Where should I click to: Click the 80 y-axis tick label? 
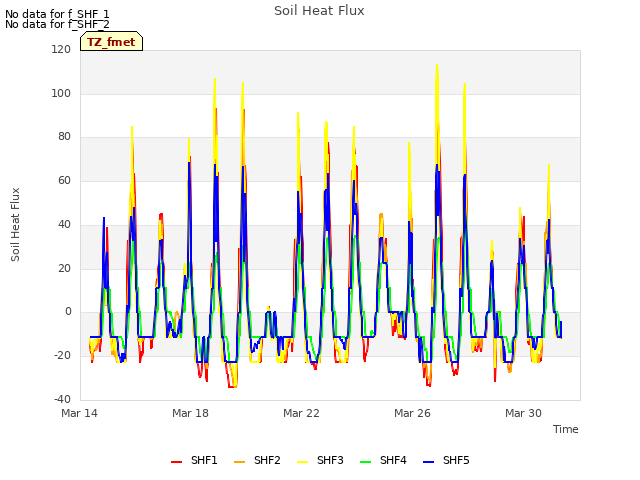pos(64,137)
